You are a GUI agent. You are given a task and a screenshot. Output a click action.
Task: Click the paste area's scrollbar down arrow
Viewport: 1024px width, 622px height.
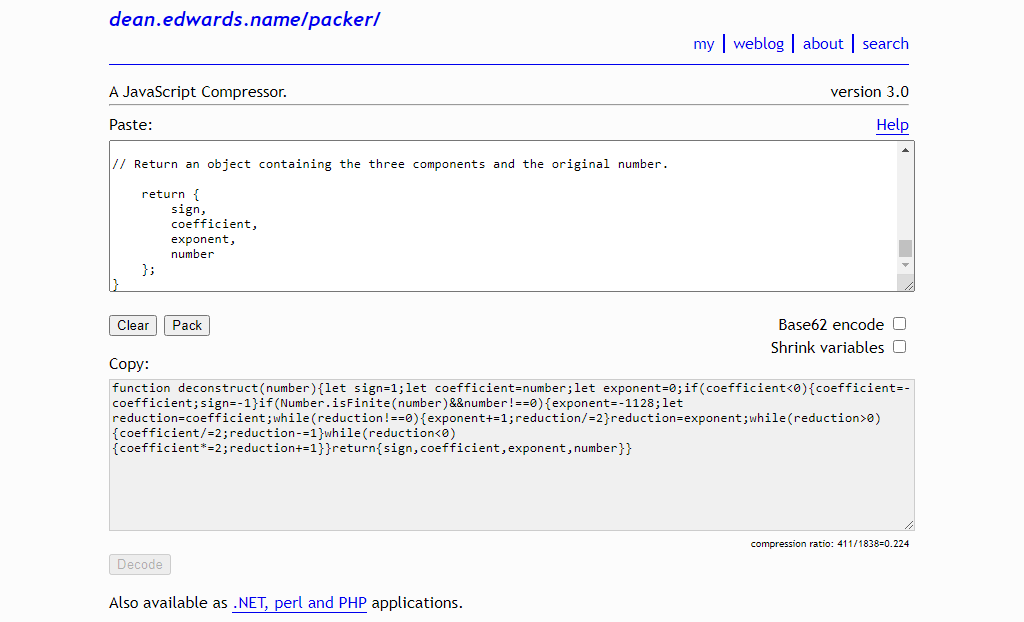(x=906, y=263)
